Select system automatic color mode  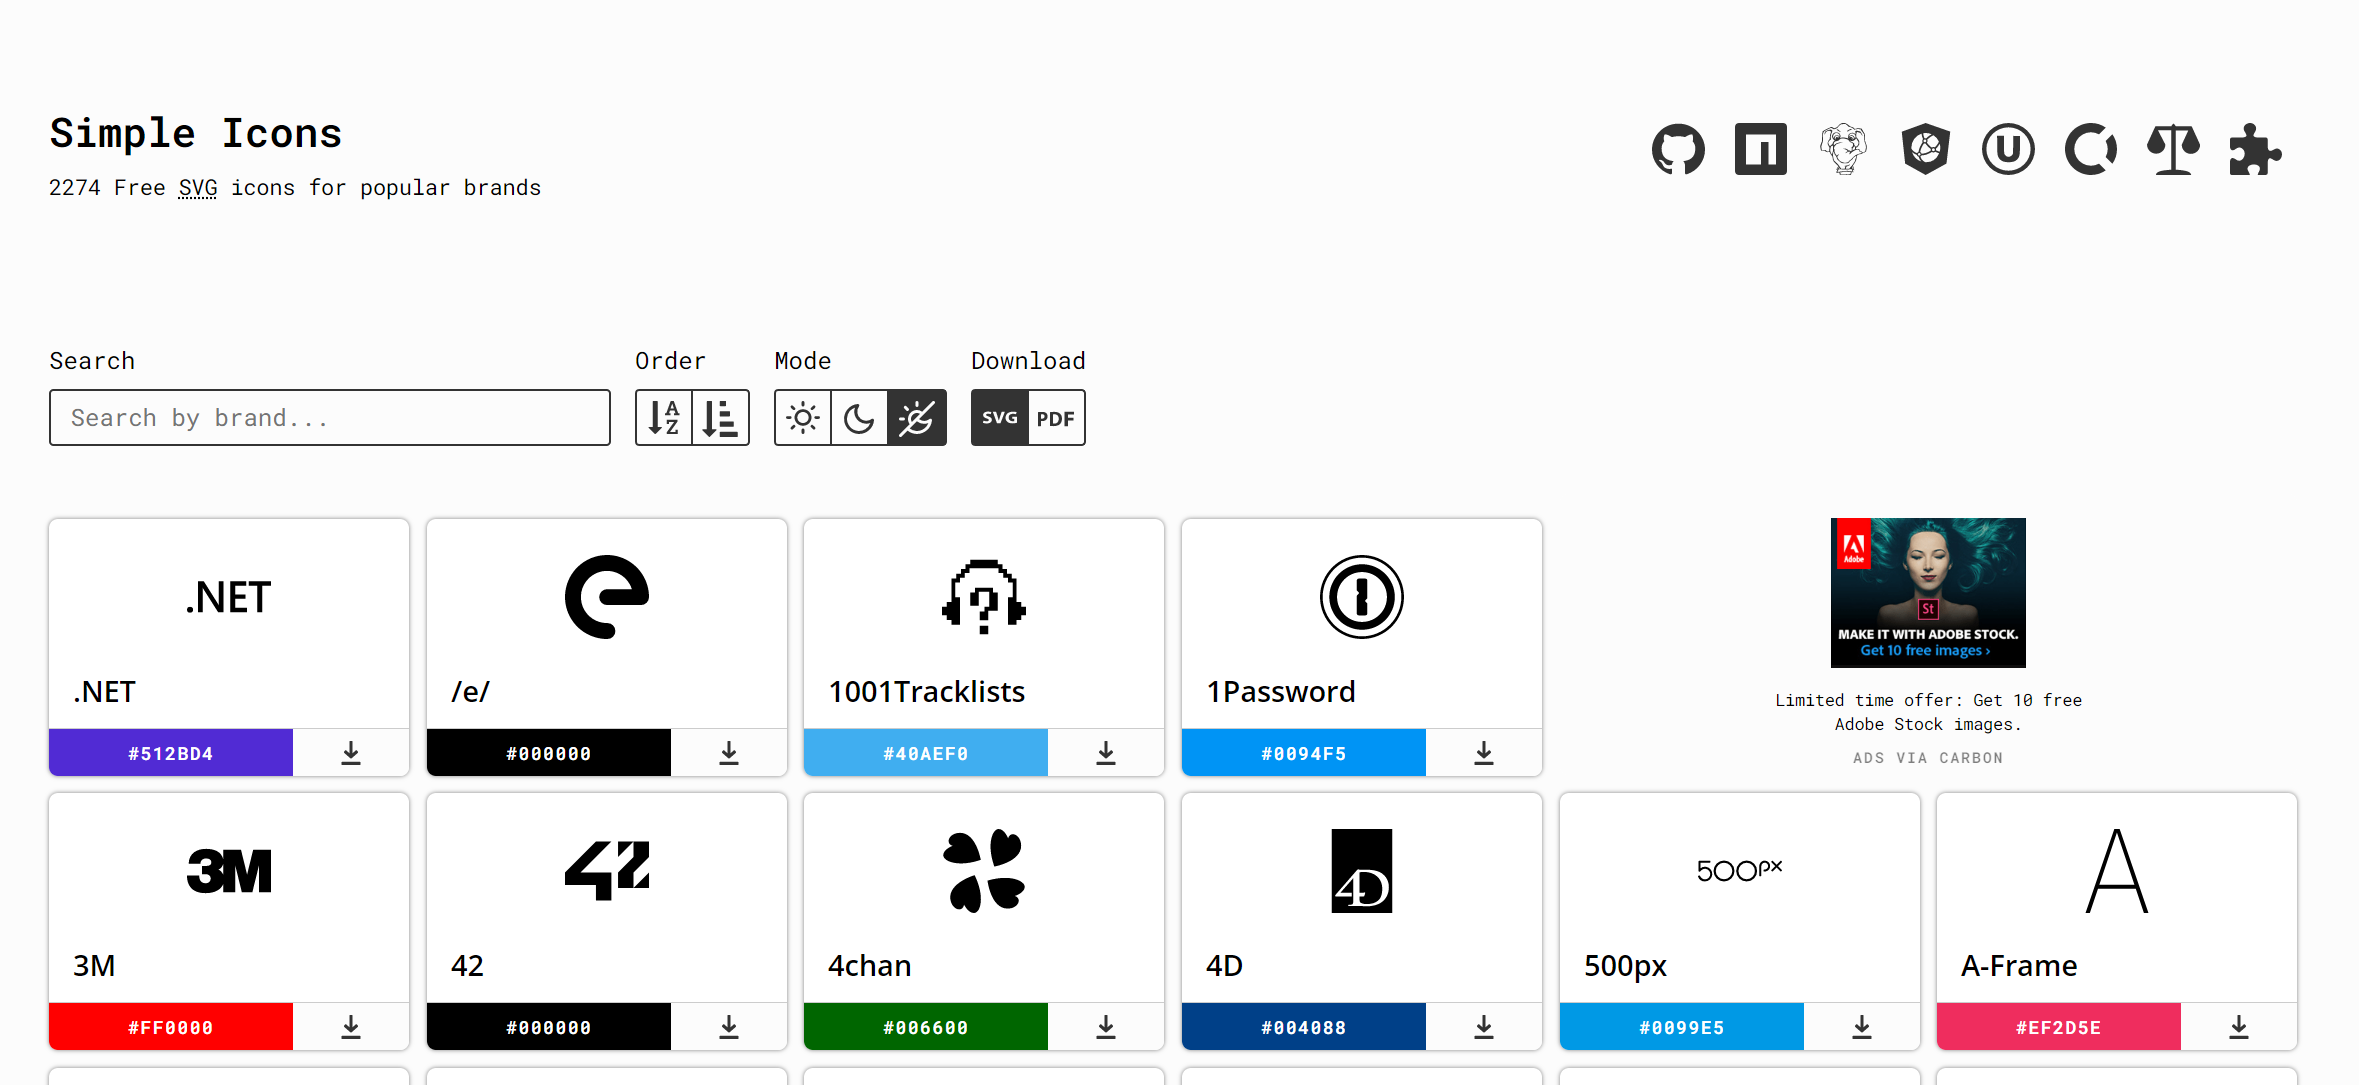[916, 418]
